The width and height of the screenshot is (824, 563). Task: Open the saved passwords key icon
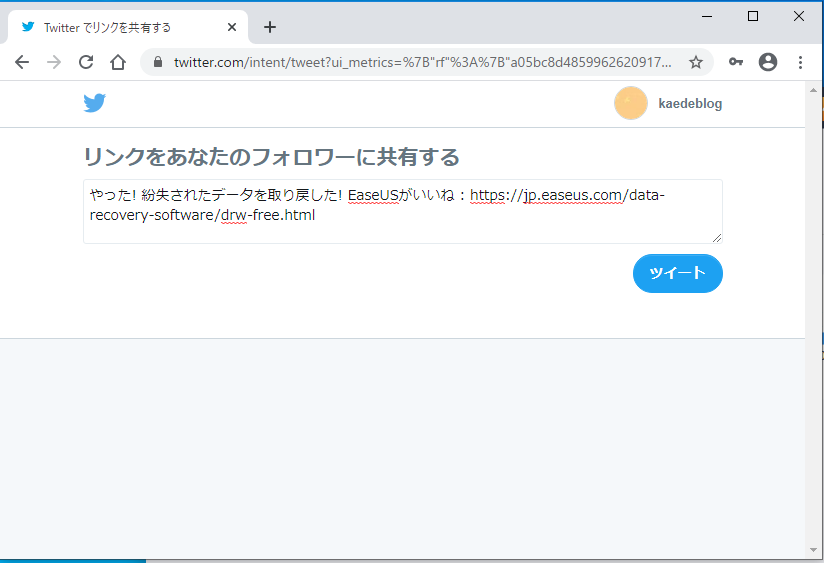(x=736, y=62)
